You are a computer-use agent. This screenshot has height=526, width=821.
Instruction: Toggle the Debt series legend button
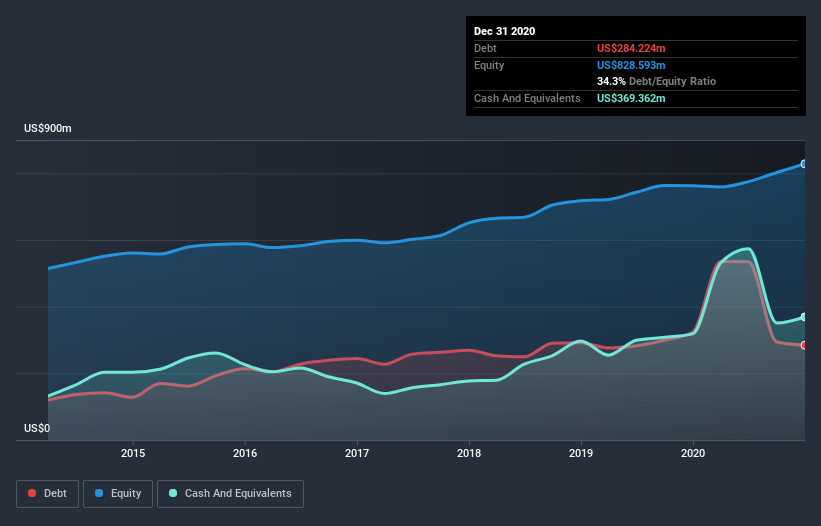pyautogui.click(x=48, y=494)
